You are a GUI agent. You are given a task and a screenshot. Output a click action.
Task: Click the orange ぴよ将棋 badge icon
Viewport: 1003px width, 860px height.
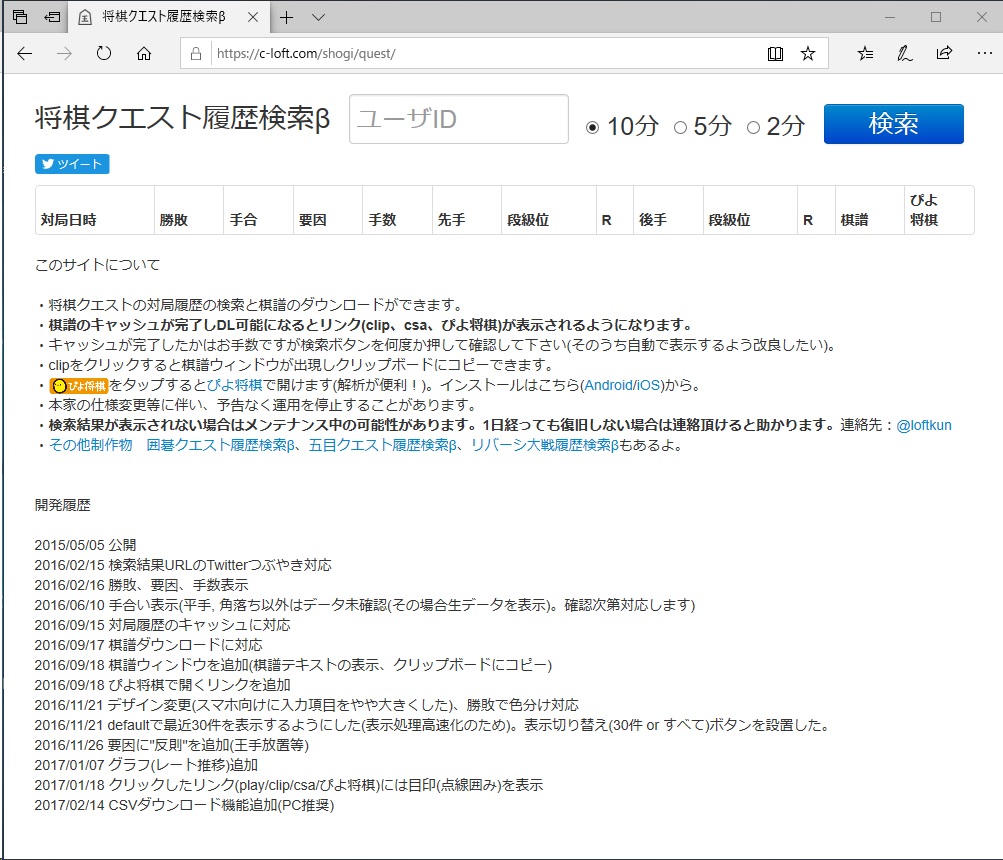tap(79, 386)
